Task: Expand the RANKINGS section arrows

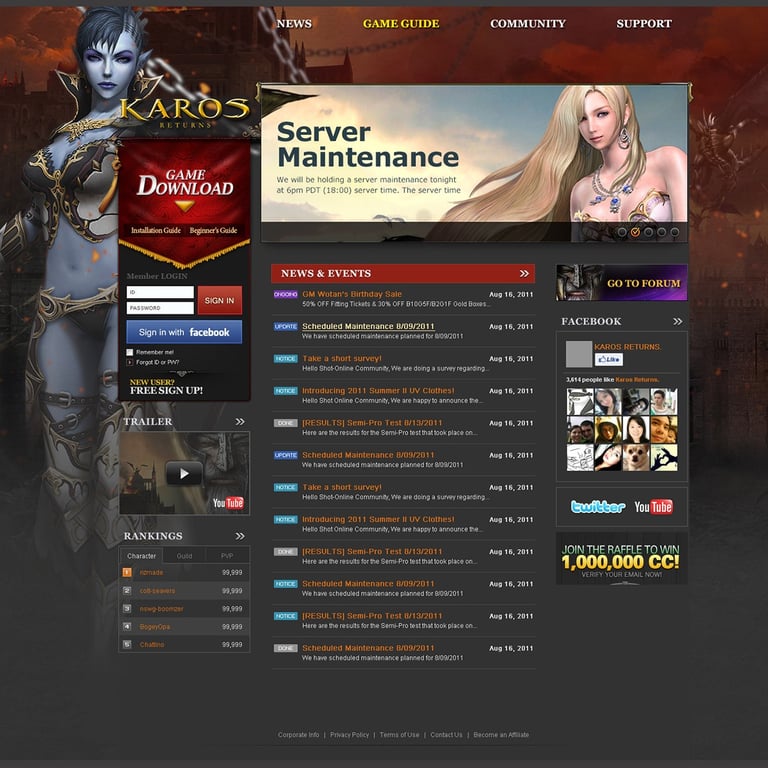Action: click(x=240, y=536)
